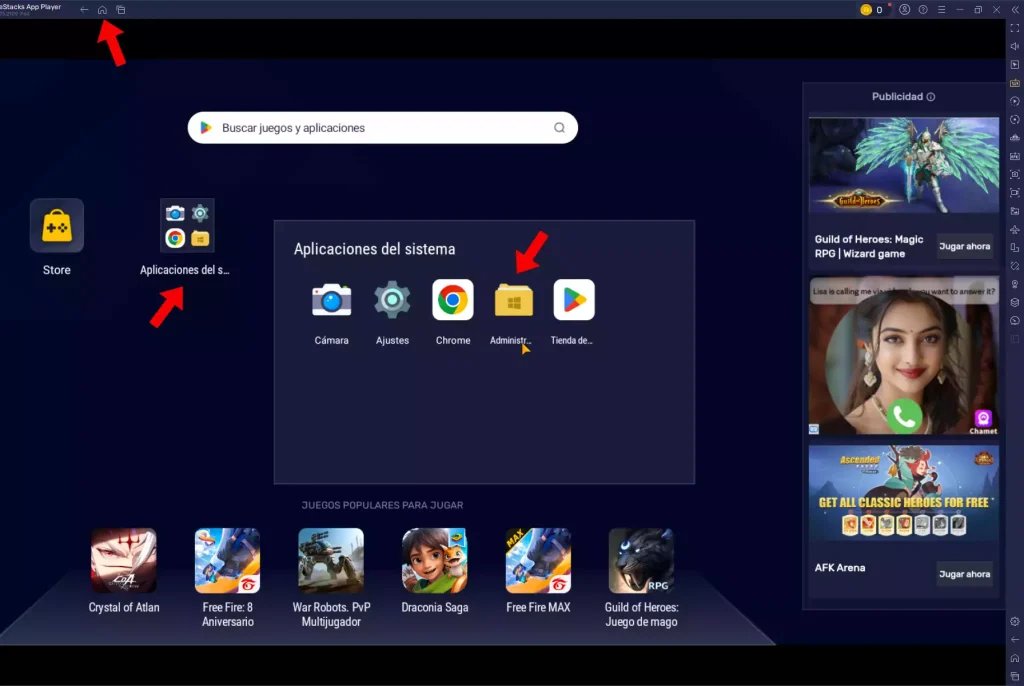The height and width of the screenshot is (686, 1024).
Task: Click the AFK Arena ad banner image
Action: tap(904, 493)
